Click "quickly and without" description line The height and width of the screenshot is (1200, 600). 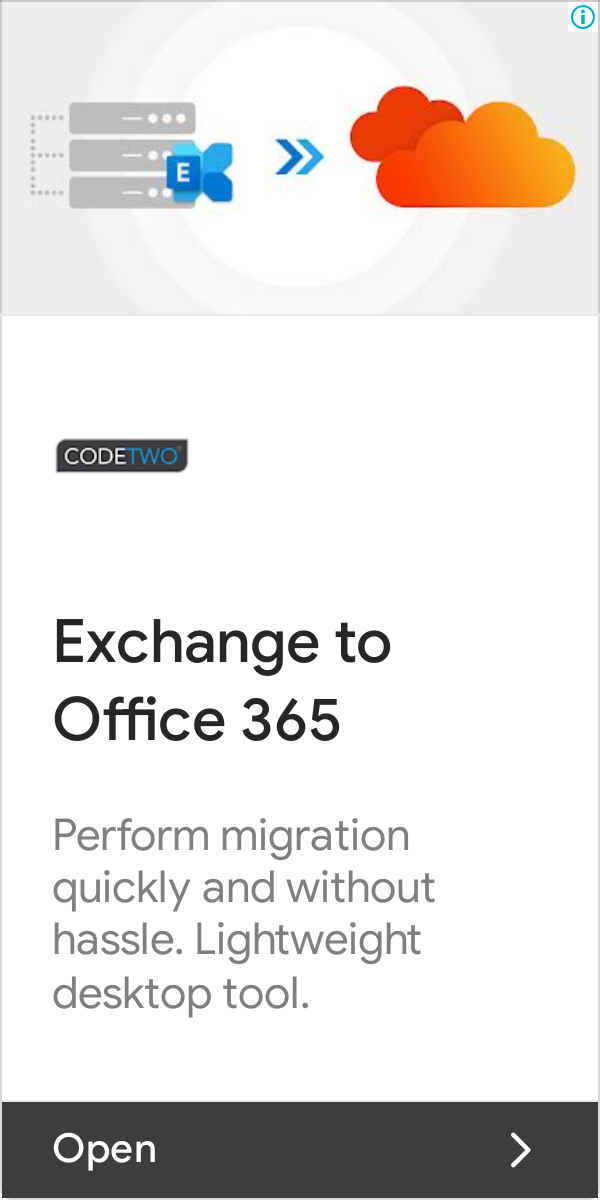click(x=244, y=887)
